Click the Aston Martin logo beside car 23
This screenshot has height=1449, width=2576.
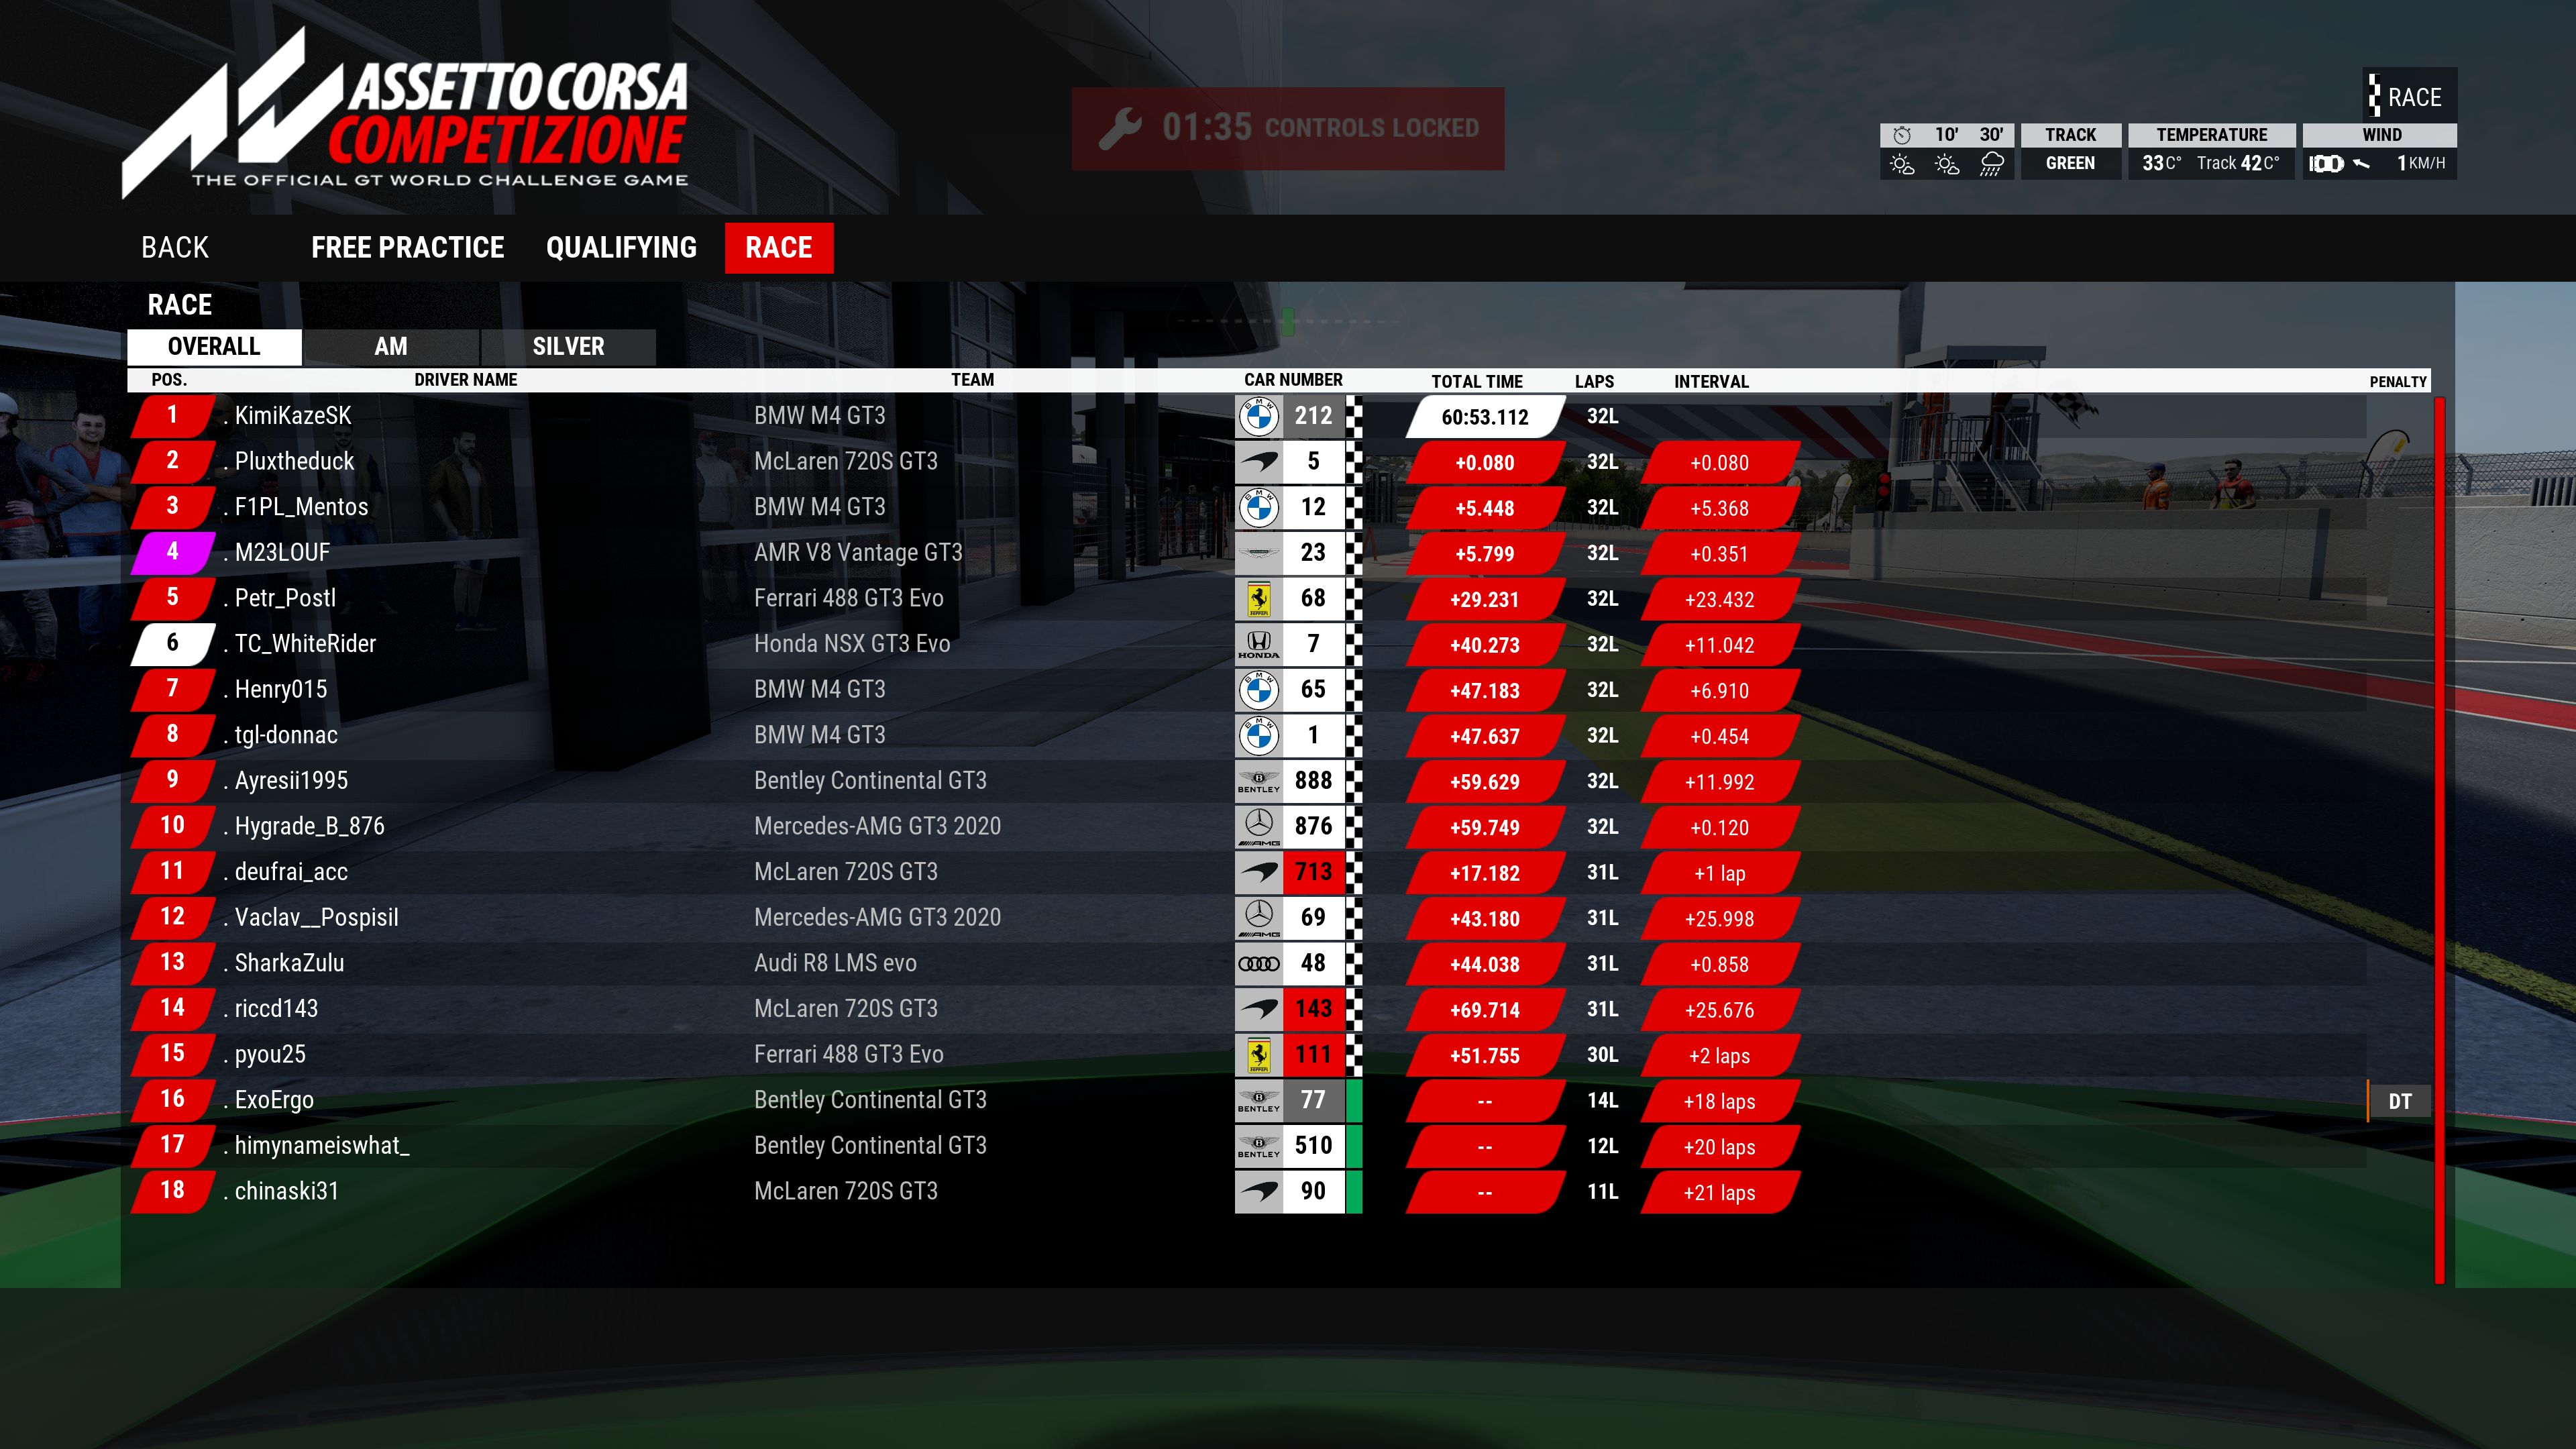[1259, 553]
